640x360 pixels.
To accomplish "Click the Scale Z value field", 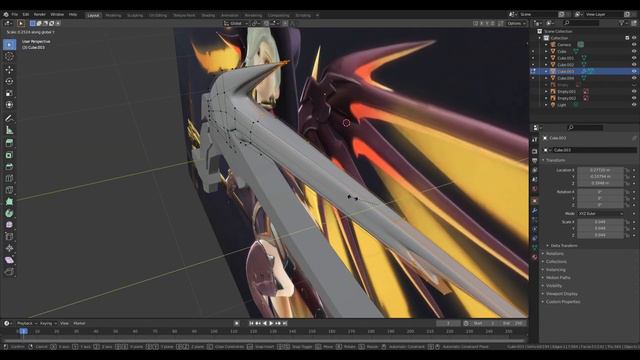I will 600,236.
